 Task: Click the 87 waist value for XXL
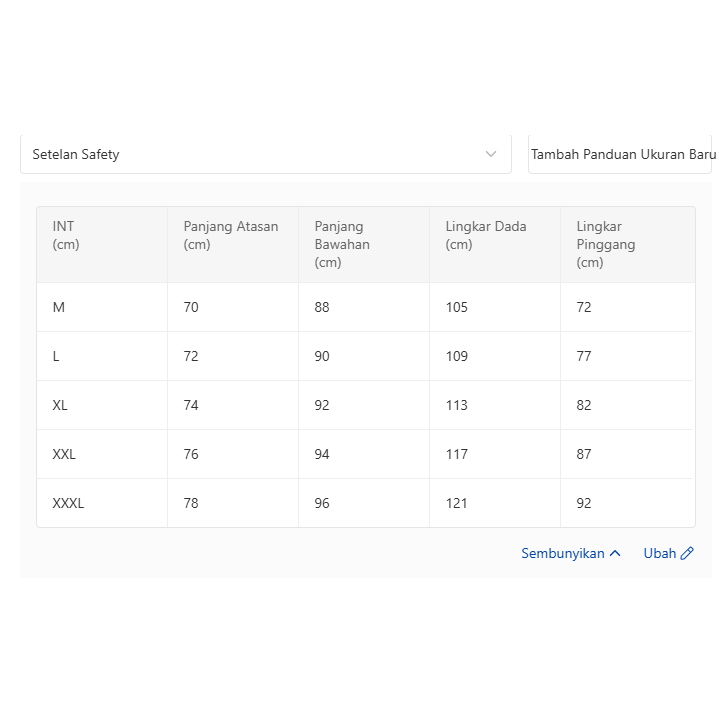coord(584,454)
